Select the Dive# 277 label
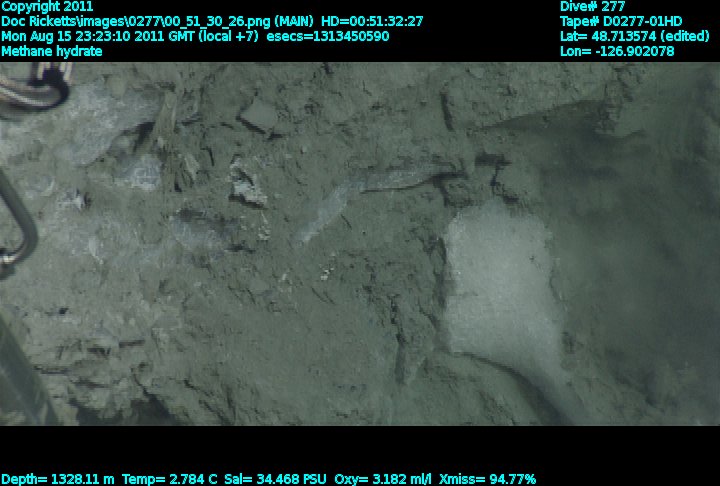 point(592,6)
